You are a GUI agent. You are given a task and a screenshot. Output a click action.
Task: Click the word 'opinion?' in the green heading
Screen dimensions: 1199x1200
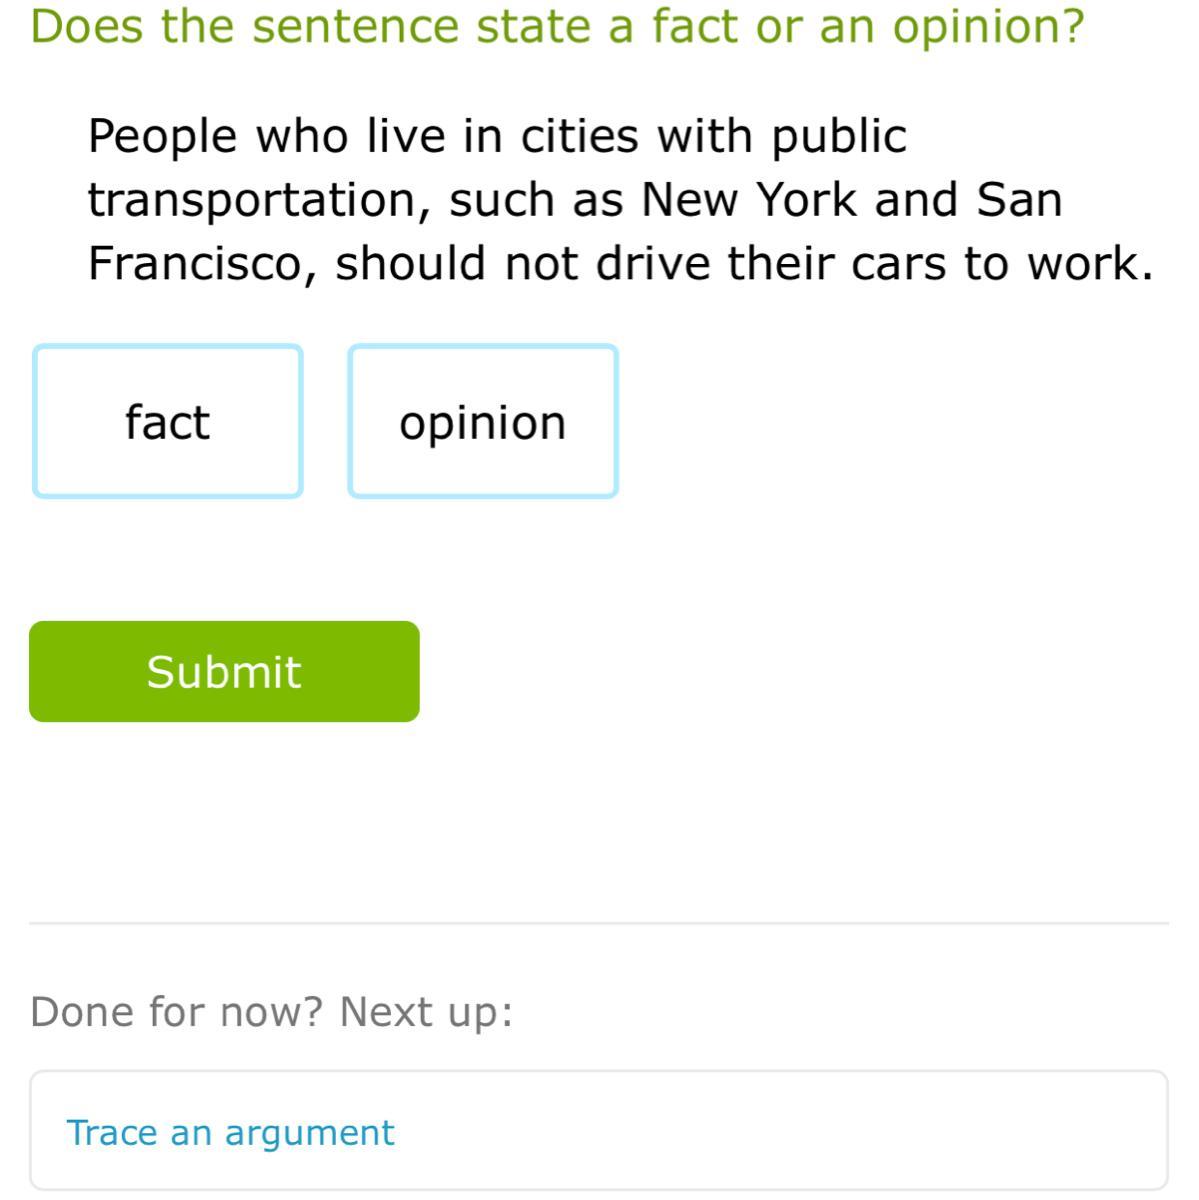tap(988, 28)
